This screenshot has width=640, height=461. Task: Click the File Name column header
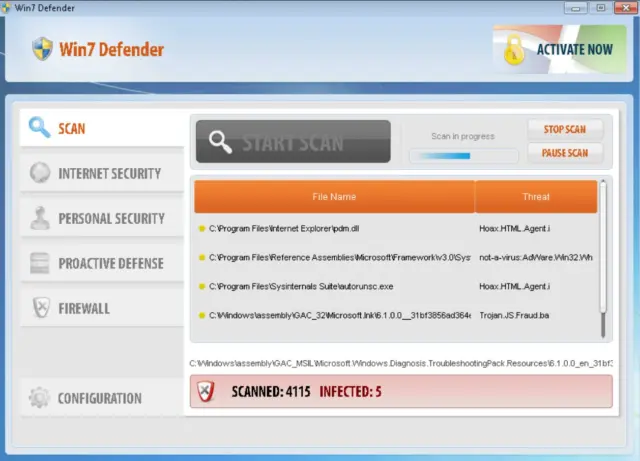pos(334,197)
